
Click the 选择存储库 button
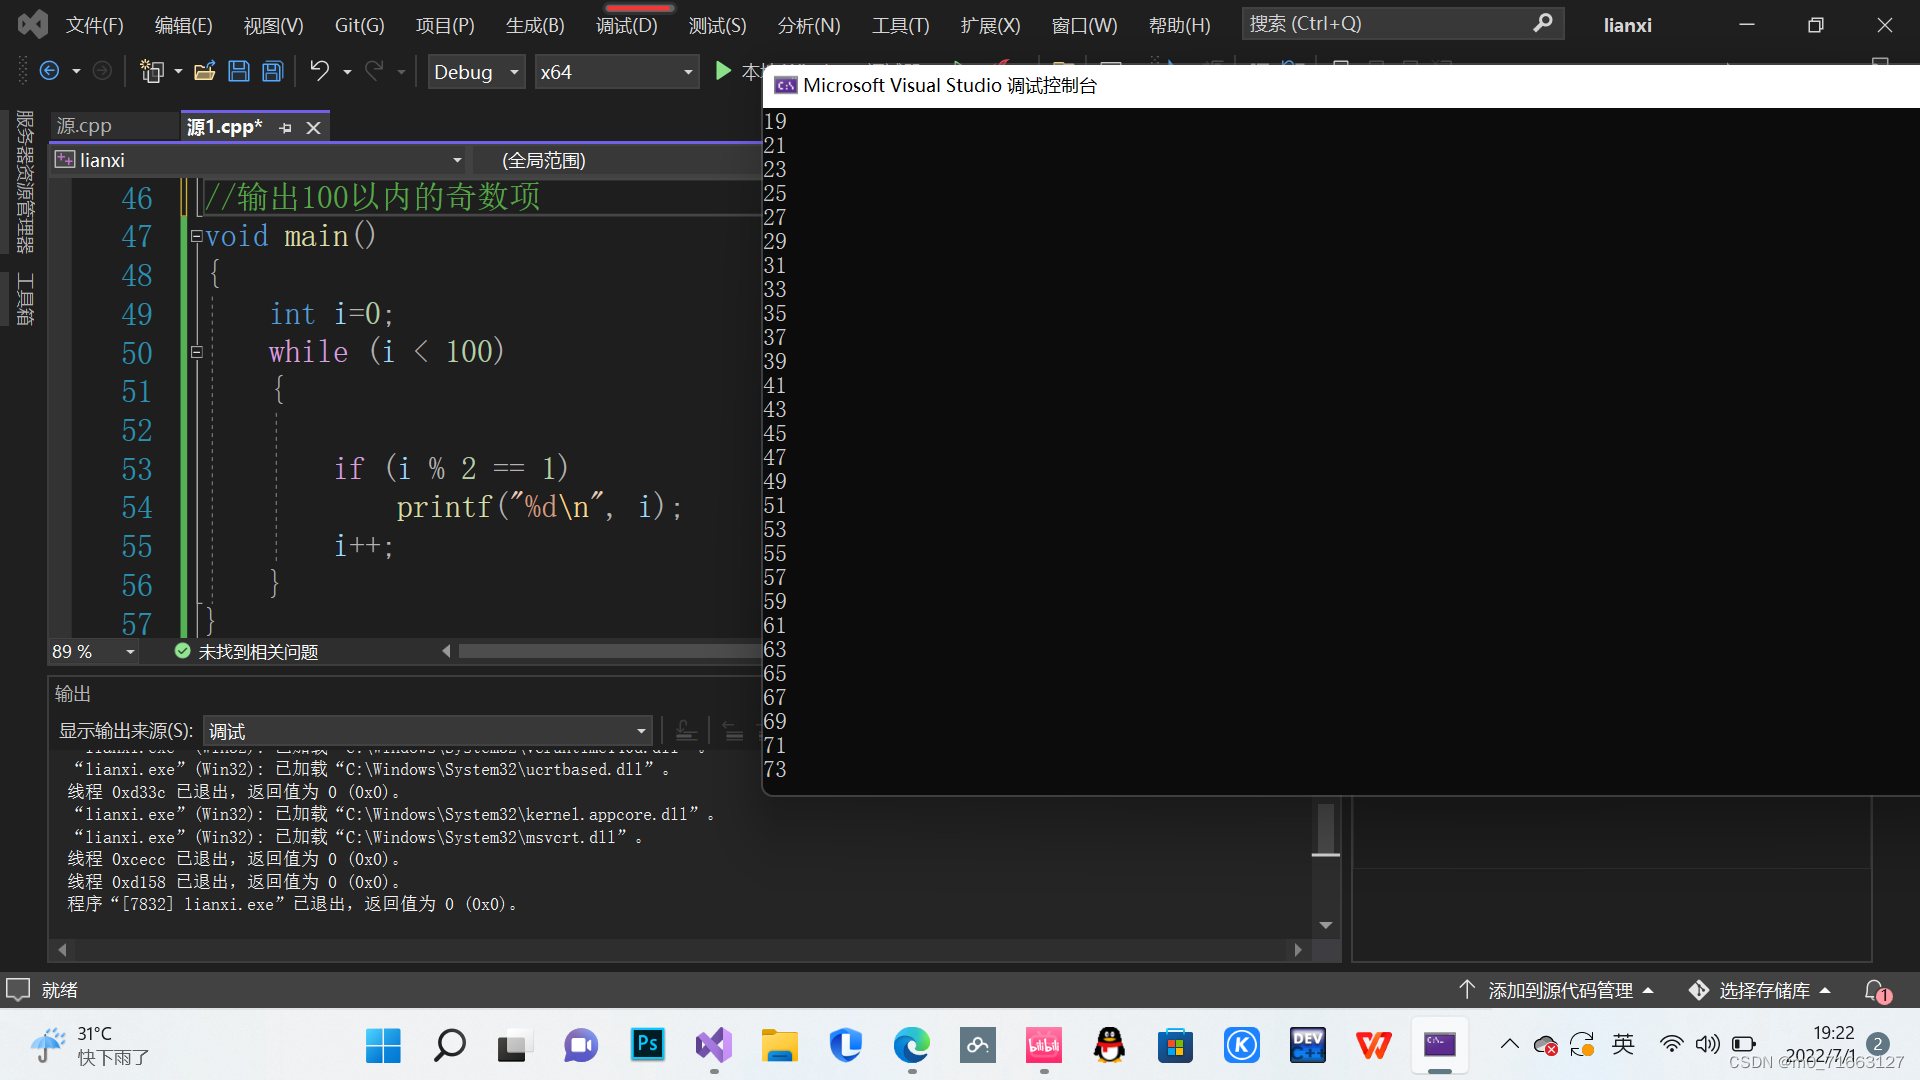1762,990
